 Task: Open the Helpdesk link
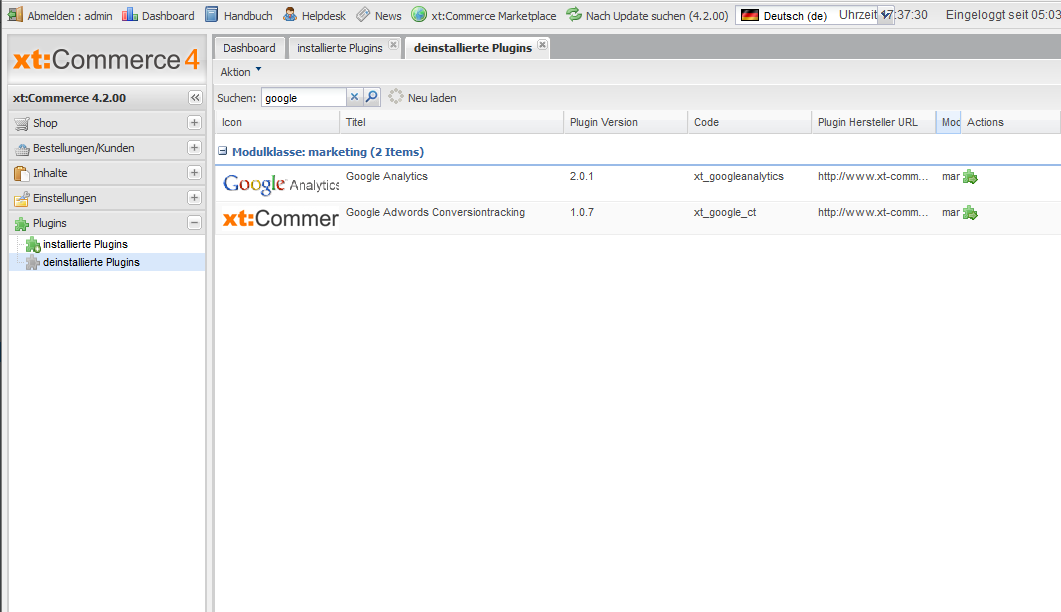tap(314, 15)
